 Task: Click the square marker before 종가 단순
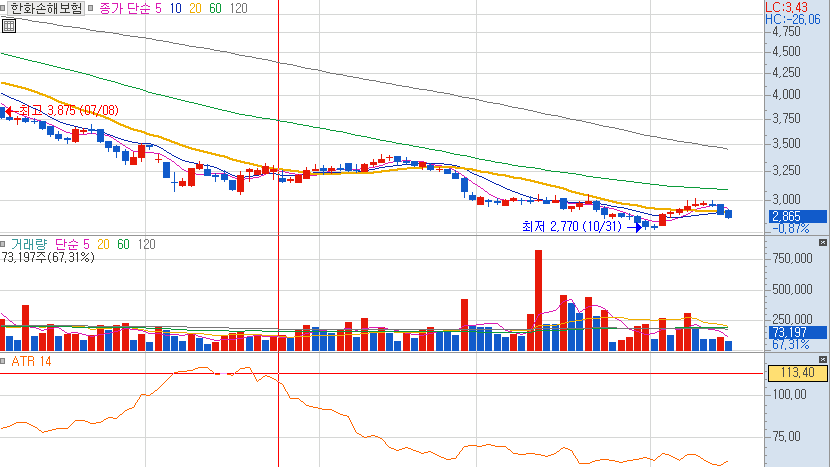91,8
